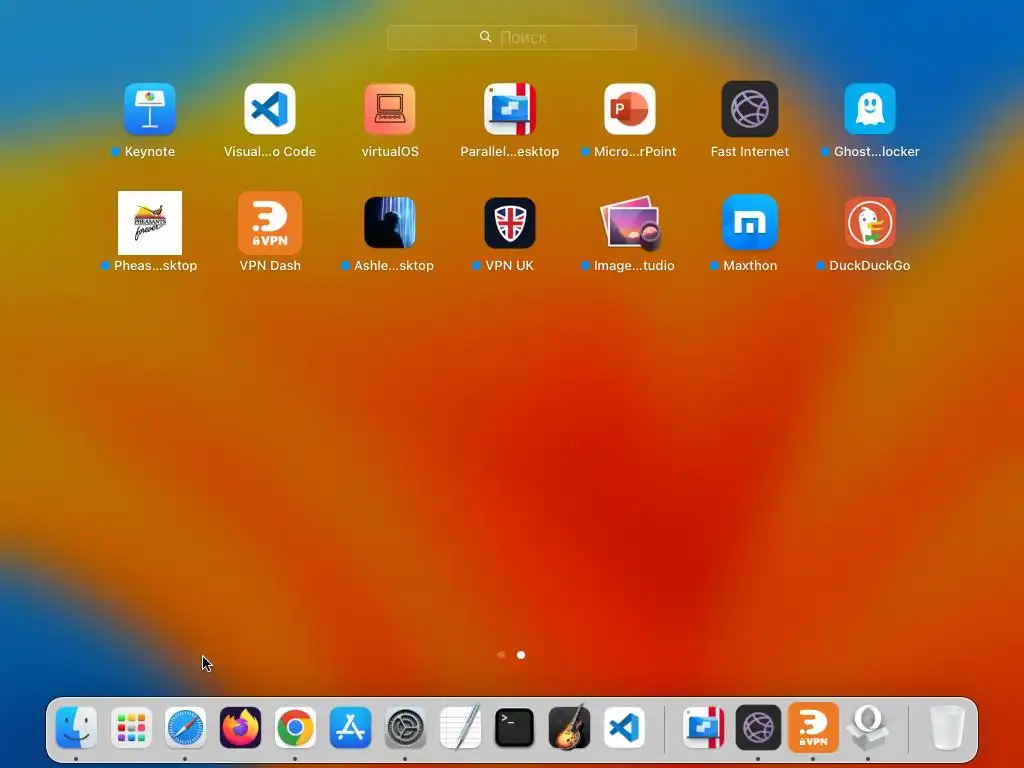This screenshot has width=1024, height=768.
Task: Open the Ashle...sktop app icon
Action: tap(390, 223)
